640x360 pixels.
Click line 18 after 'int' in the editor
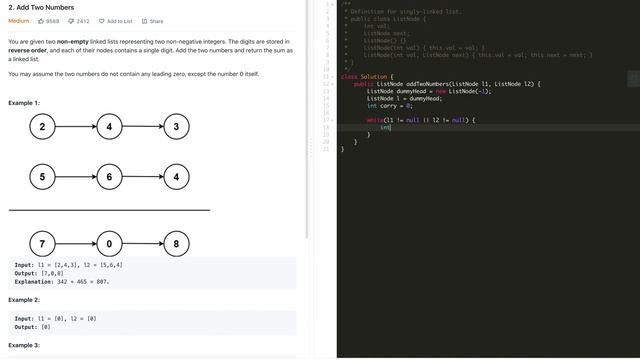(x=391, y=127)
